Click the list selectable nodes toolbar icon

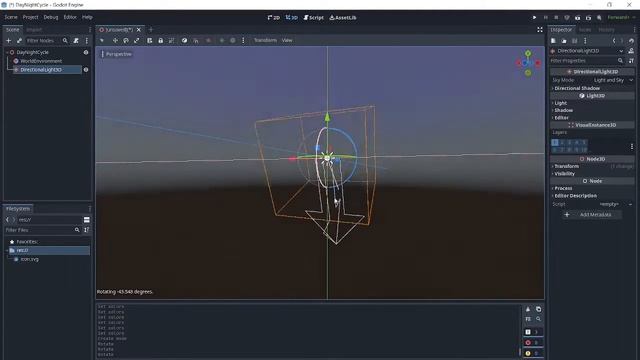(150, 40)
